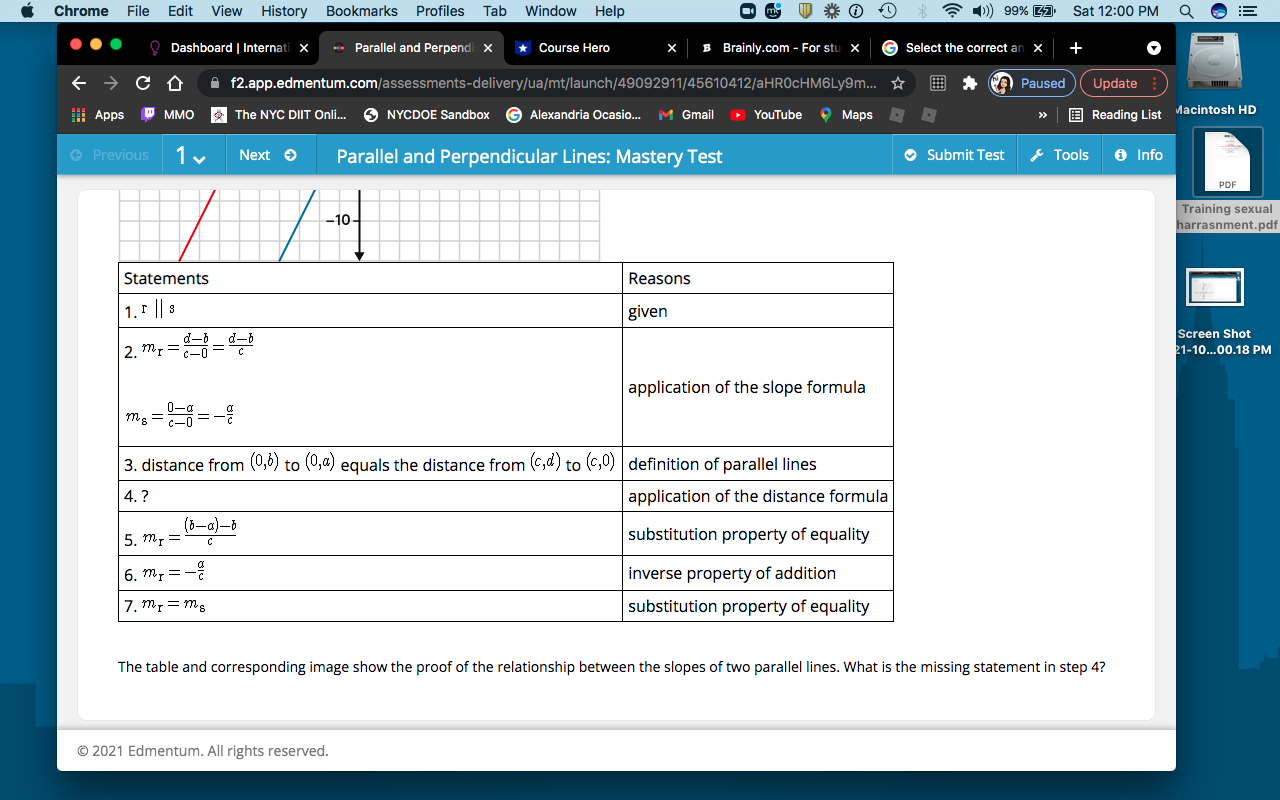Open the History menu

(284, 11)
